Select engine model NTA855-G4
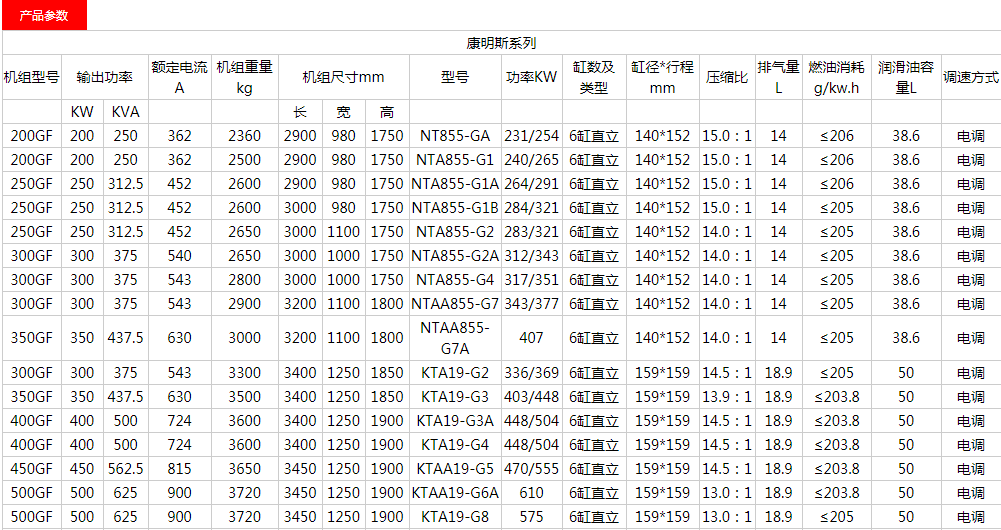 (455, 280)
